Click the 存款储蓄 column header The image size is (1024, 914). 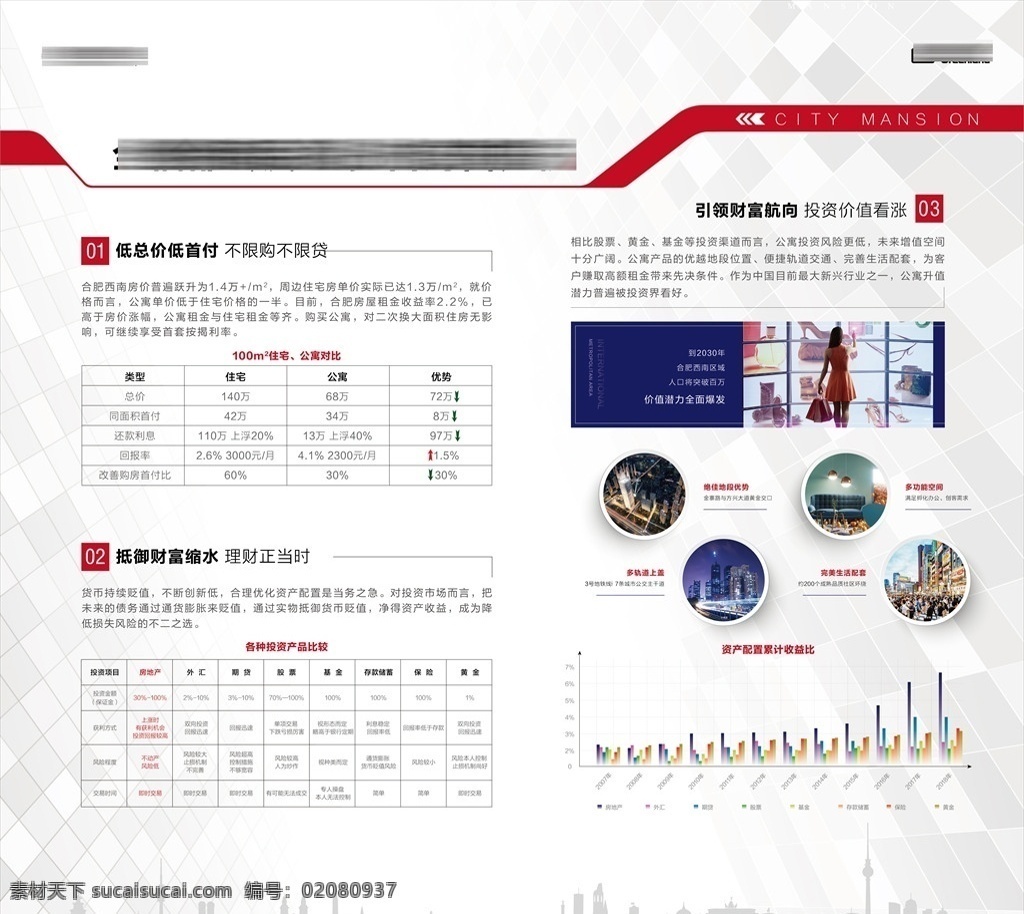click(378, 672)
